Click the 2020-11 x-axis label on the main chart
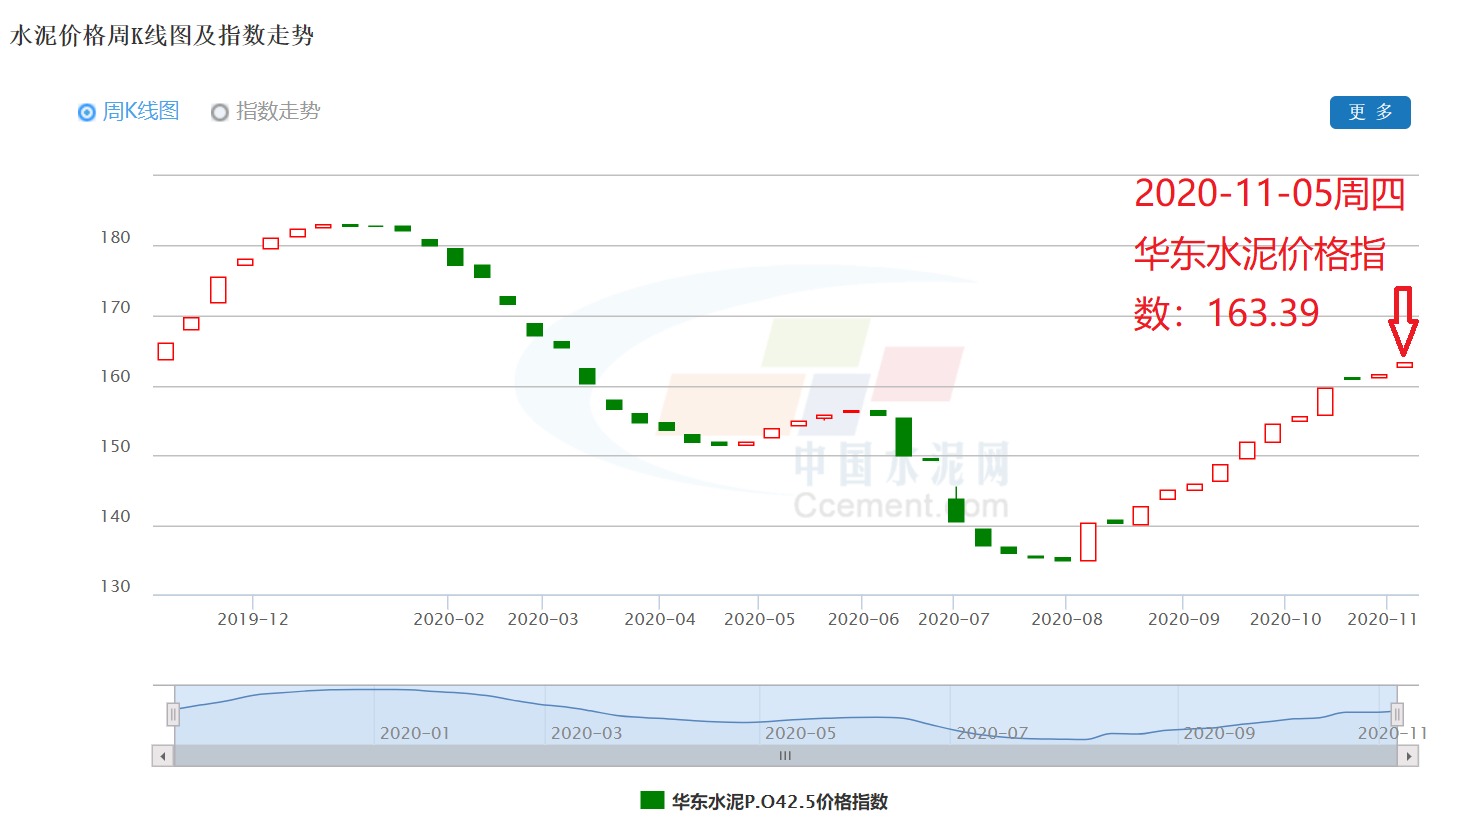1458x830 pixels. 1382,619
